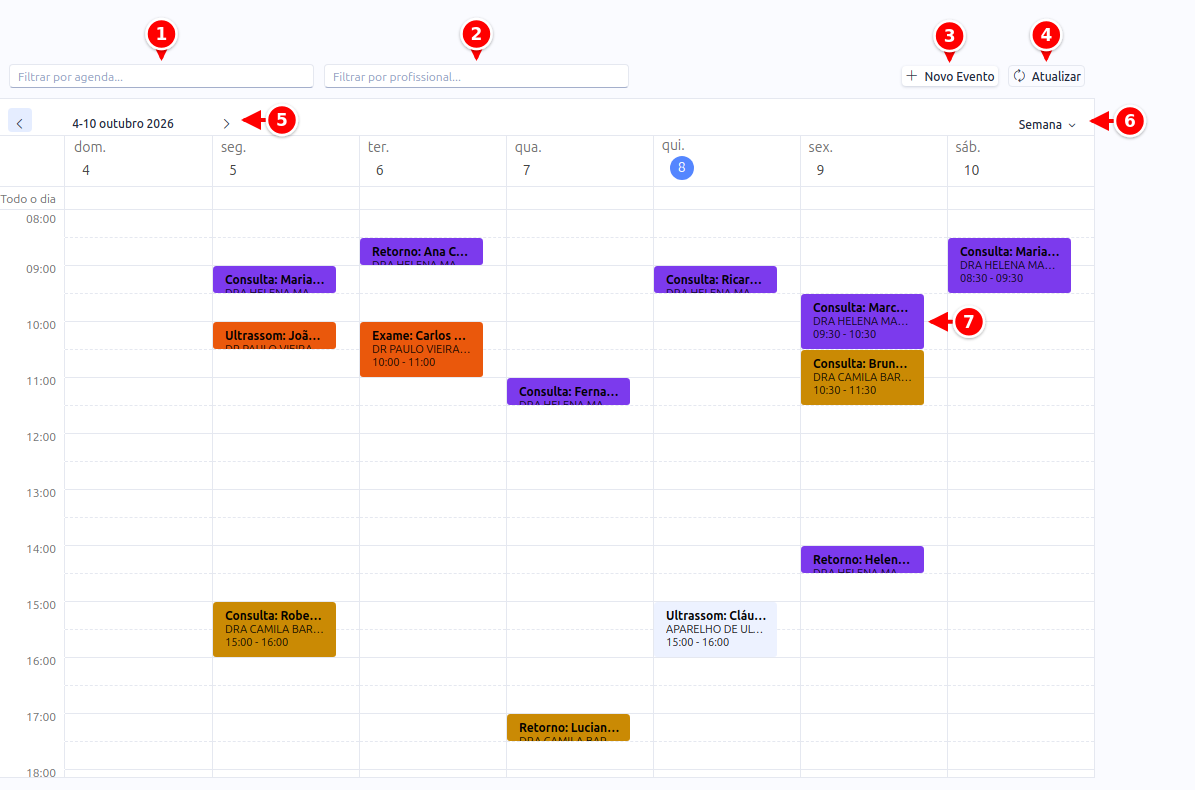Open Consulta: Brun event on Friday

pos(863,378)
